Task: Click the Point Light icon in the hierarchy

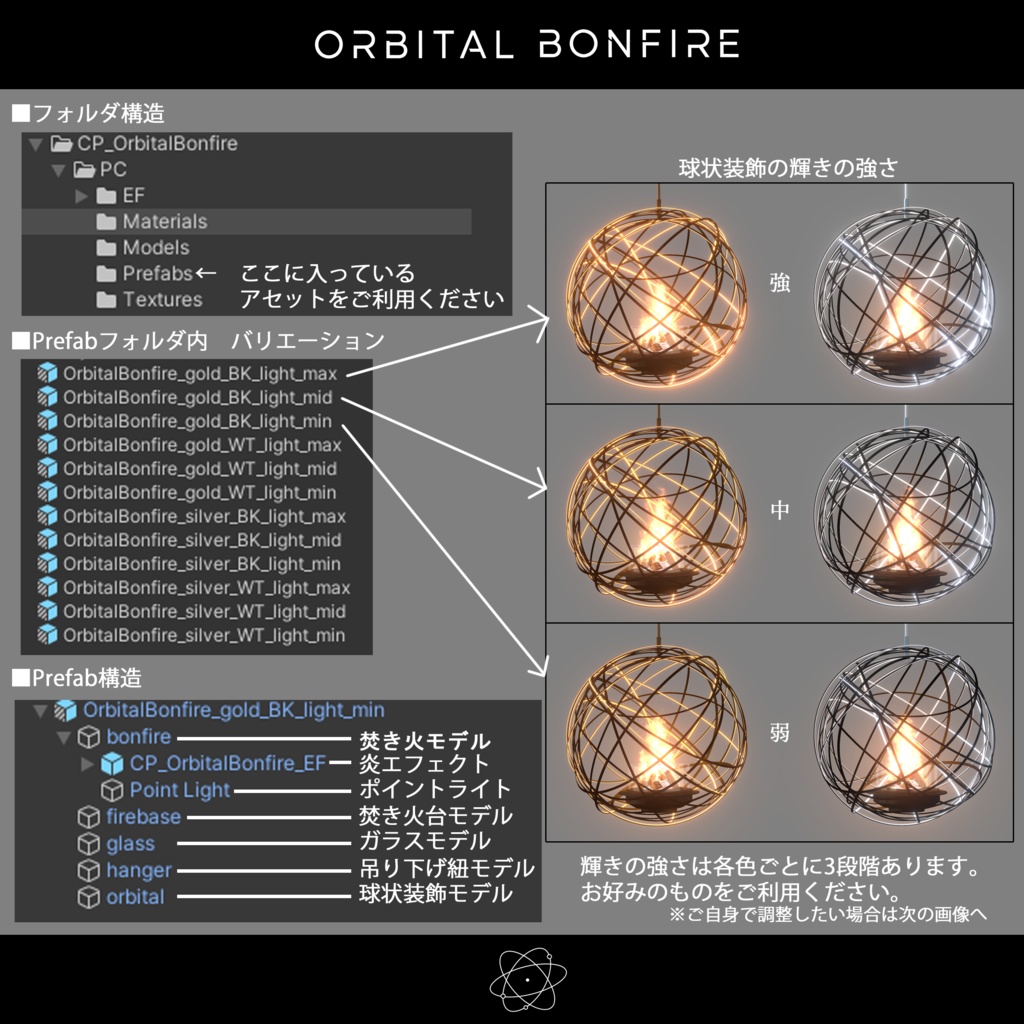Action: (111, 790)
